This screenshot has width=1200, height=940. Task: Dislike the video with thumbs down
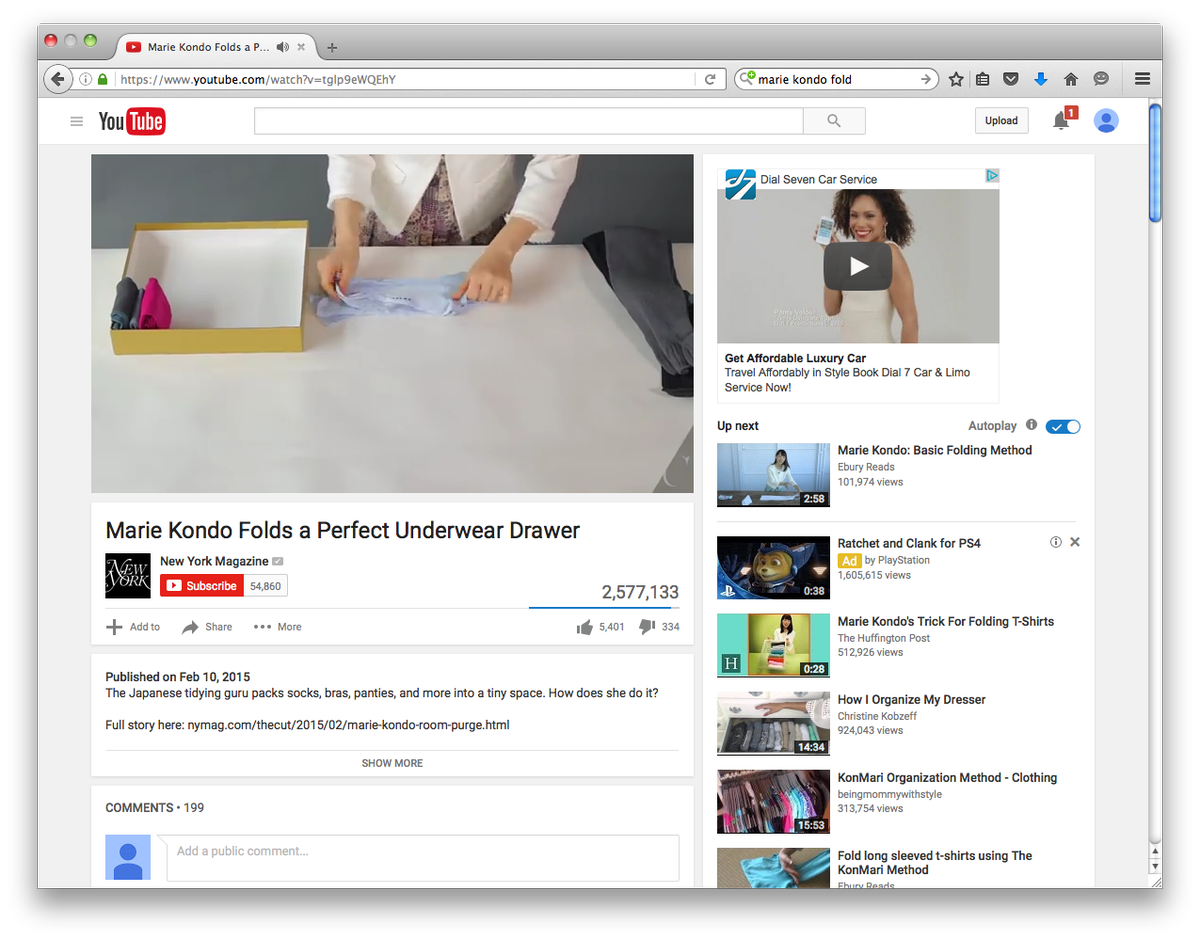click(646, 627)
